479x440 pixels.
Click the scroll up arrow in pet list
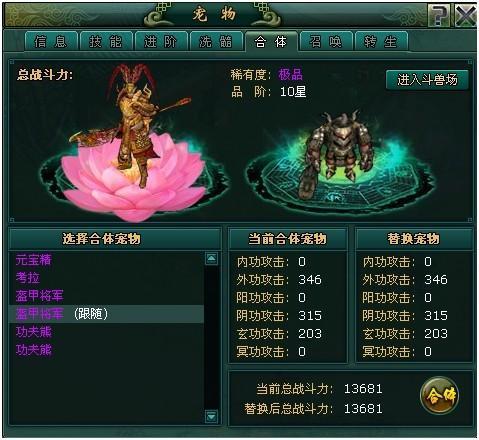212,258
